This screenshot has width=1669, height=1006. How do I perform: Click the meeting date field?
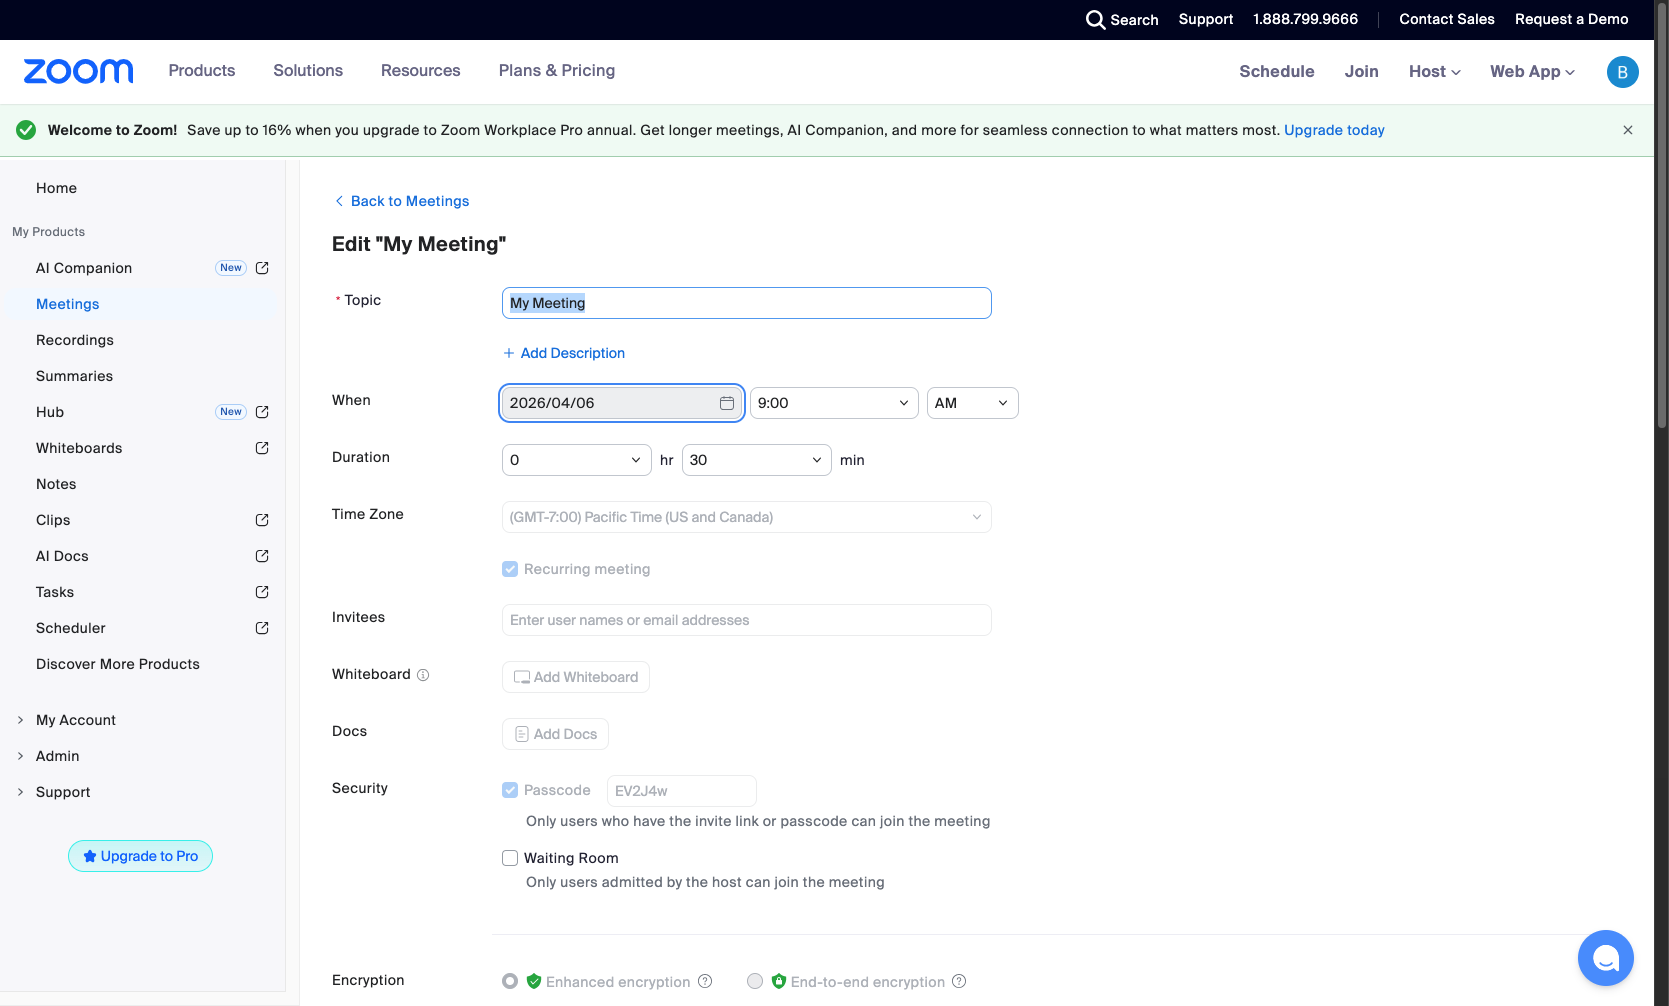coord(622,403)
